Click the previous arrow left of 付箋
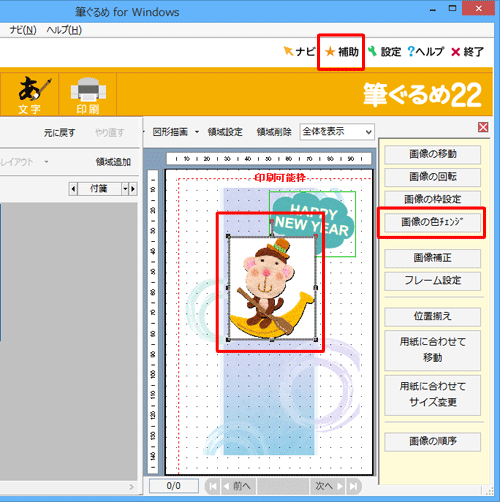This screenshot has height=502, width=500. 73,189
